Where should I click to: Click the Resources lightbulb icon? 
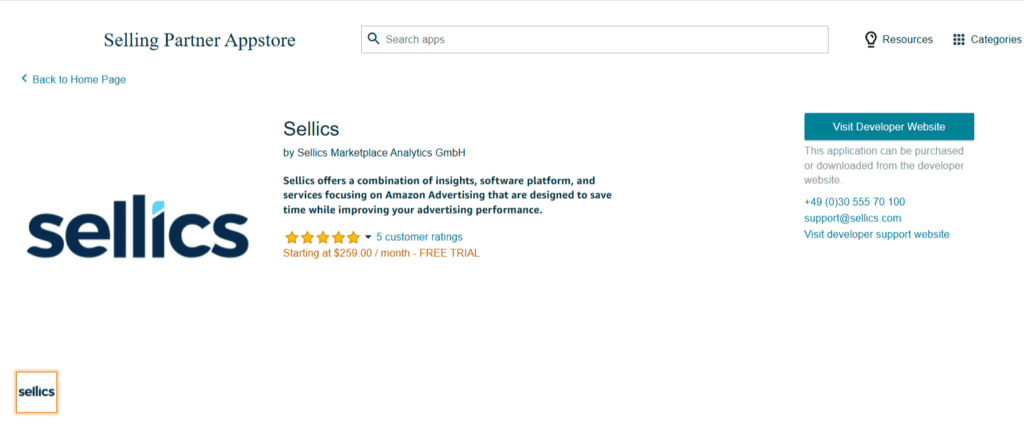point(871,39)
